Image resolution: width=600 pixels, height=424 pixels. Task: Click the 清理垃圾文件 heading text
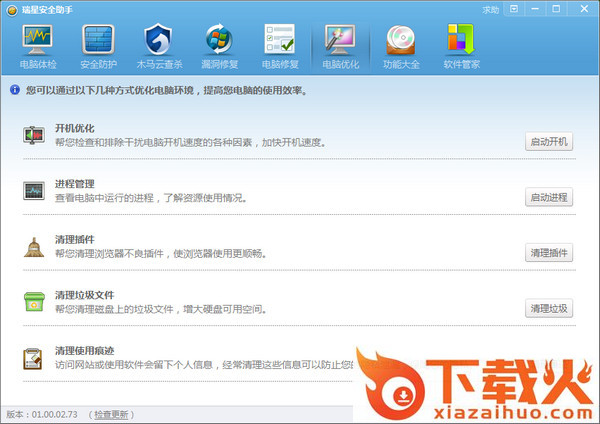(x=85, y=295)
